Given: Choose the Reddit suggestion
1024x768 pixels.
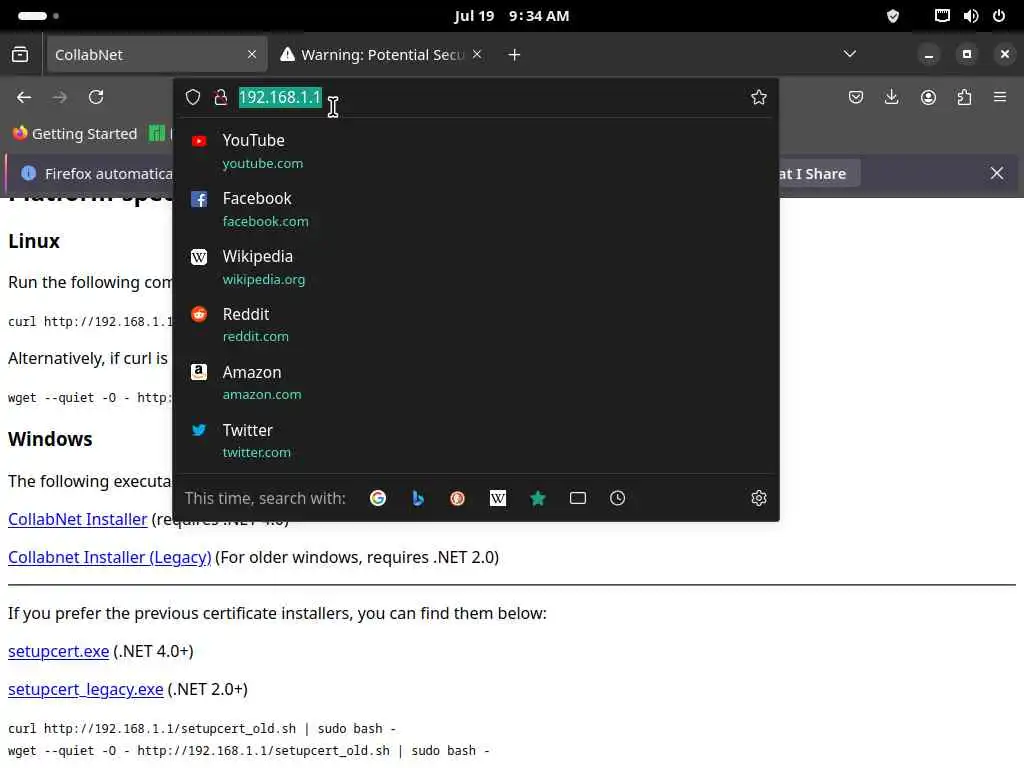Looking at the screenshot, I should point(476,325).
